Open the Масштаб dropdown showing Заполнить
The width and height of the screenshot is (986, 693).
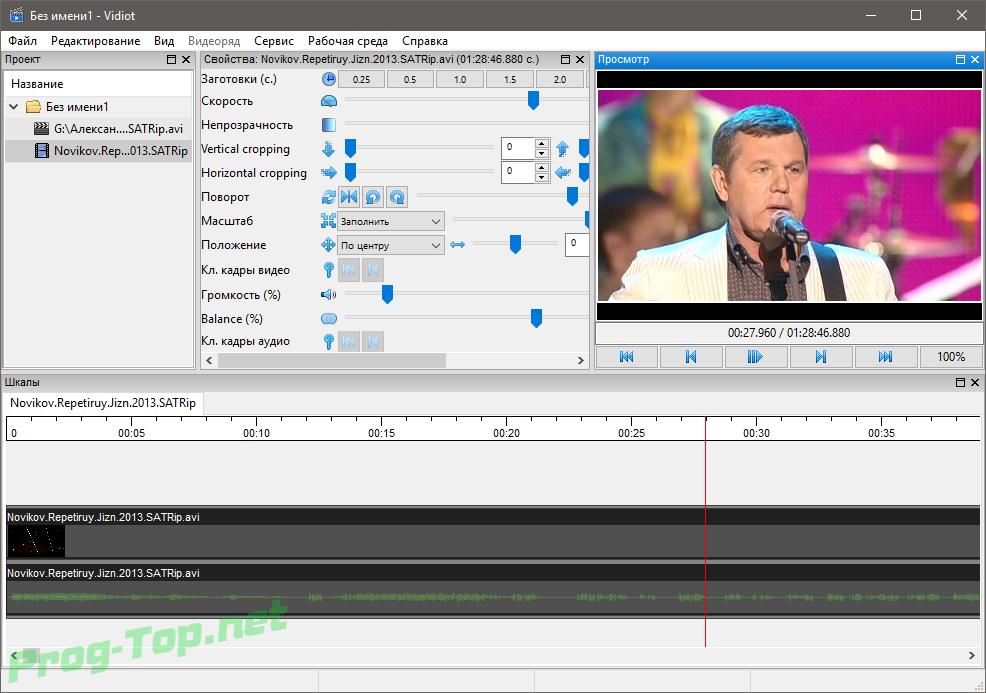pos(390,221)
